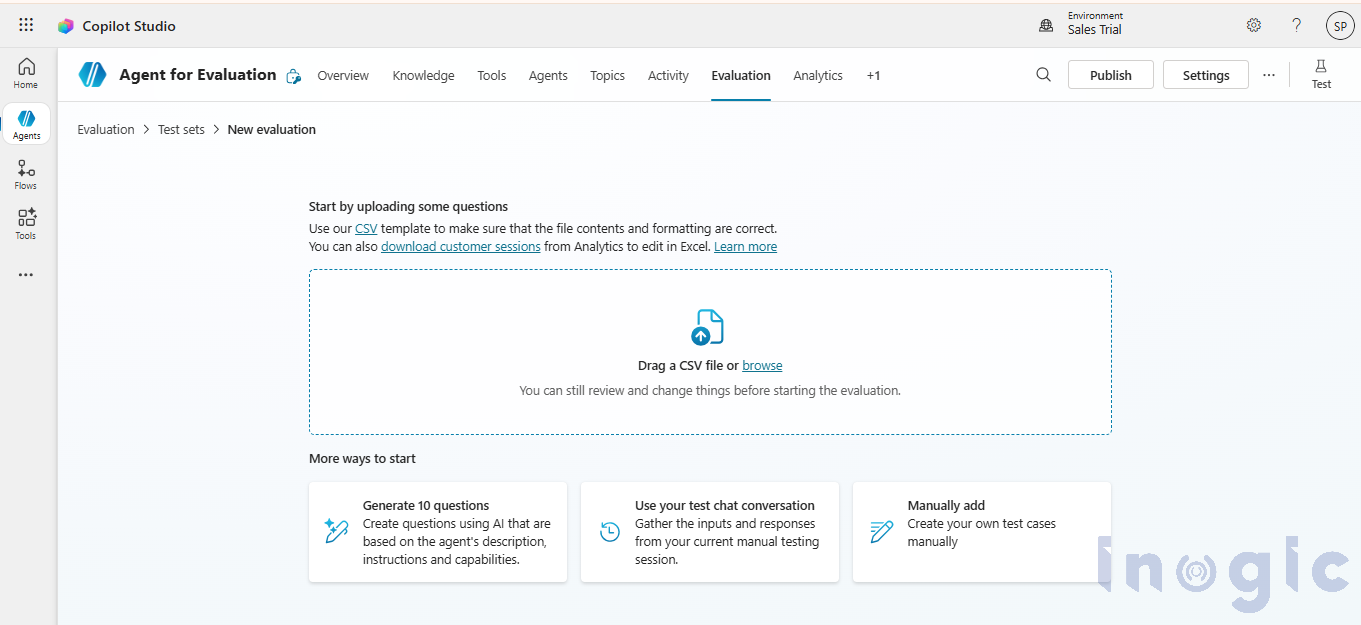
Task: Expand the ellipsis at sidebar bottom
Action: click(25, 274)
